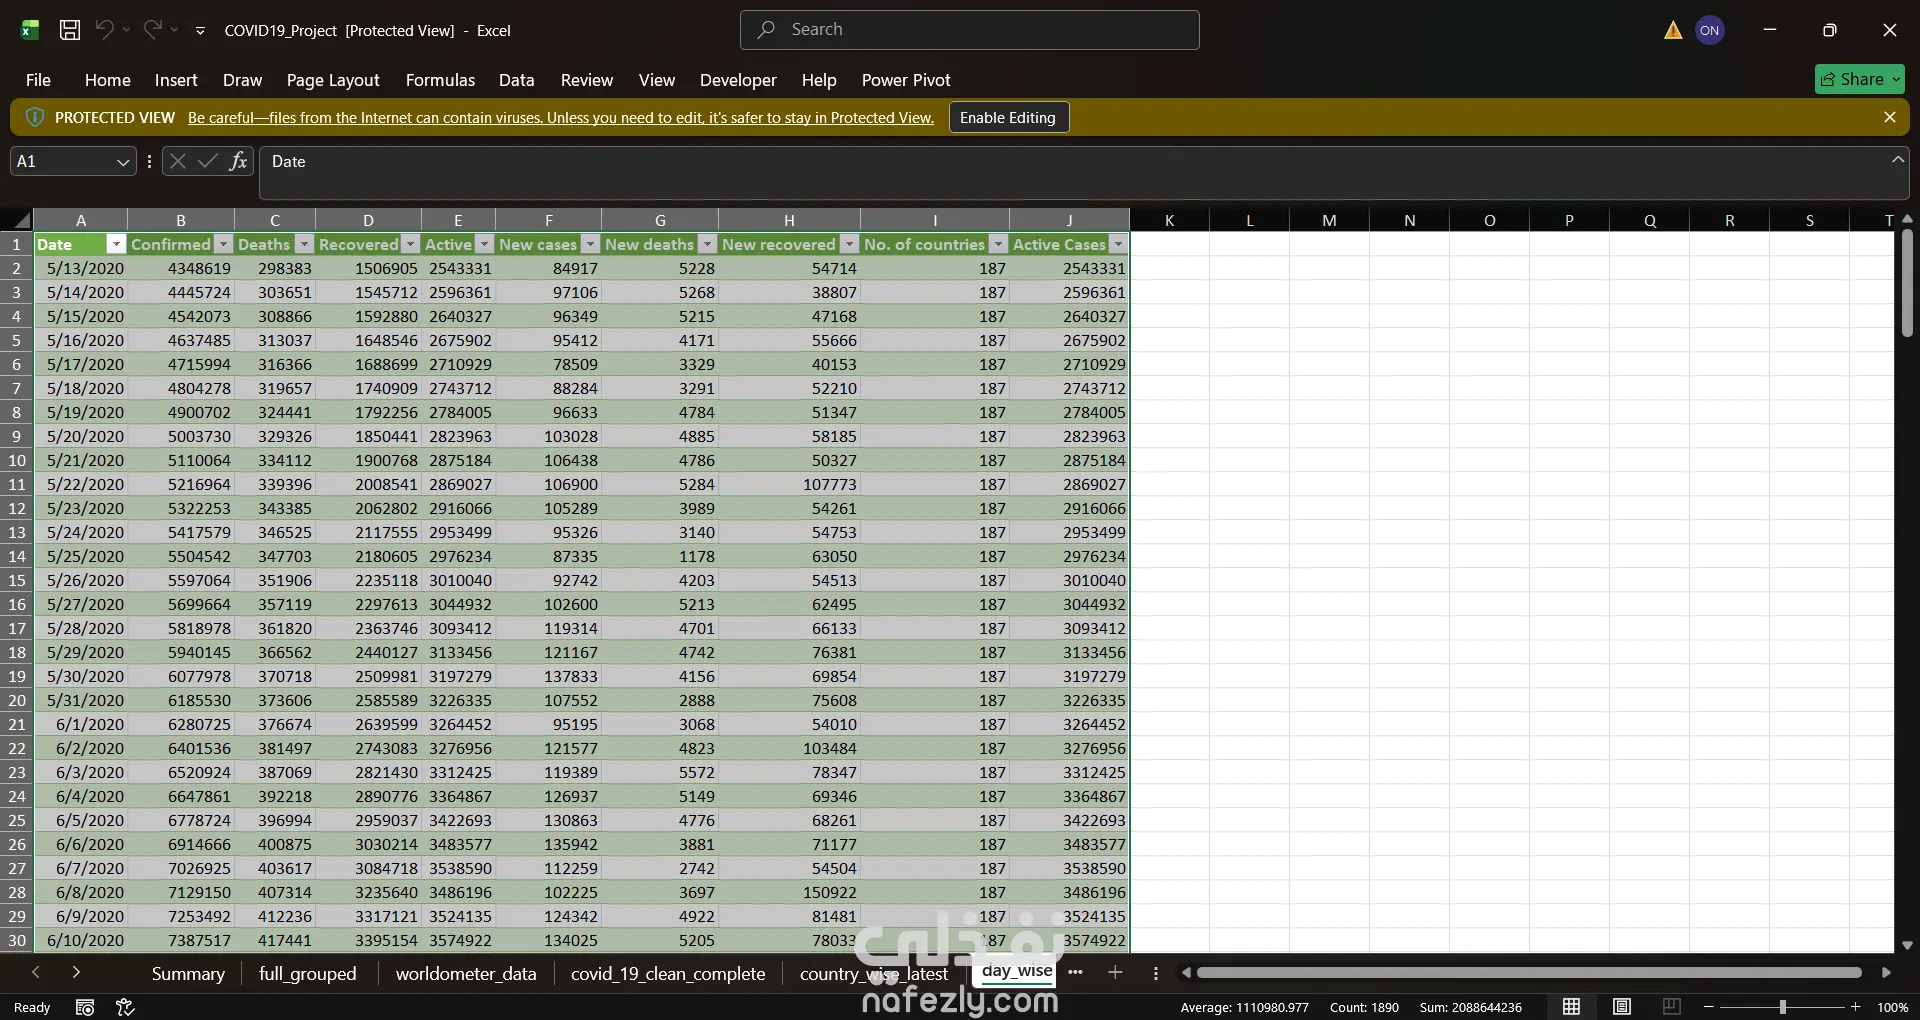Open the Formulas ribbon tab

[x=440, y=80]
